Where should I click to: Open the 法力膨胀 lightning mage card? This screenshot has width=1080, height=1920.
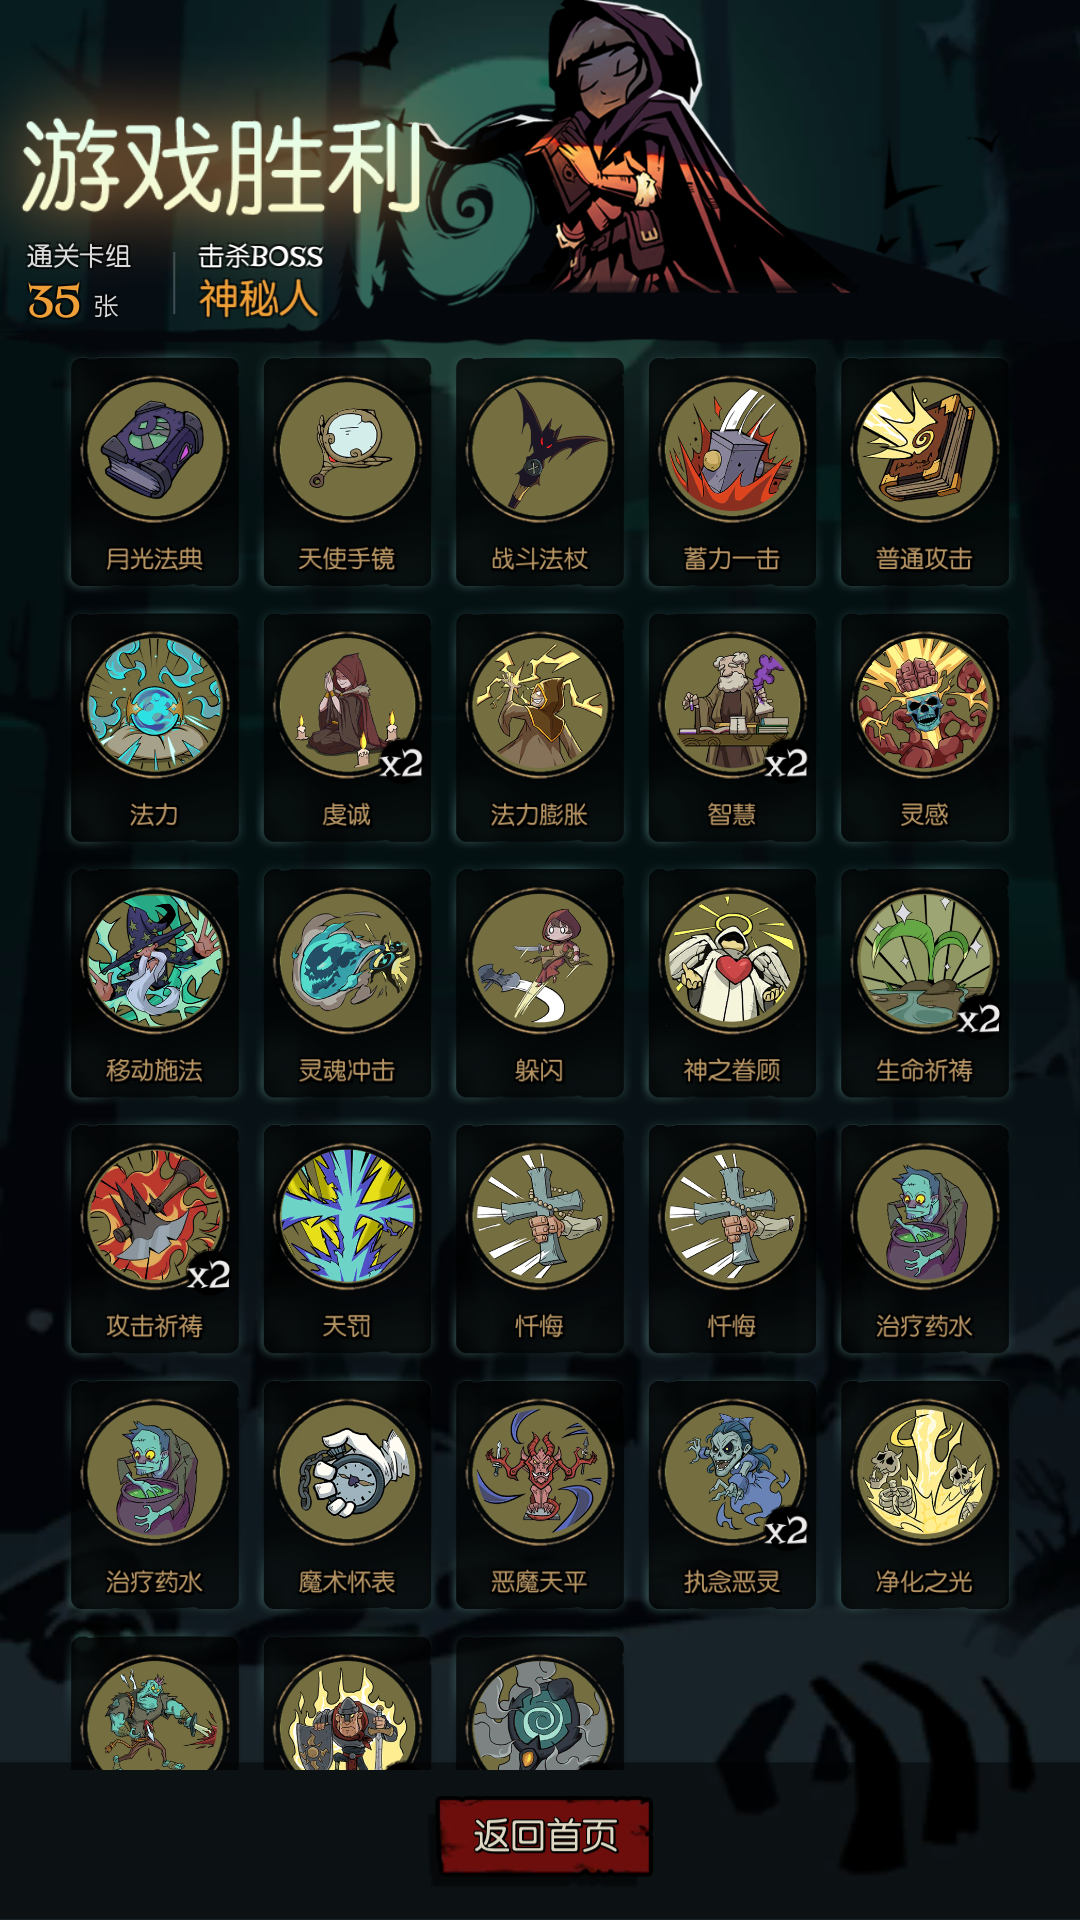tap(540, 728)
